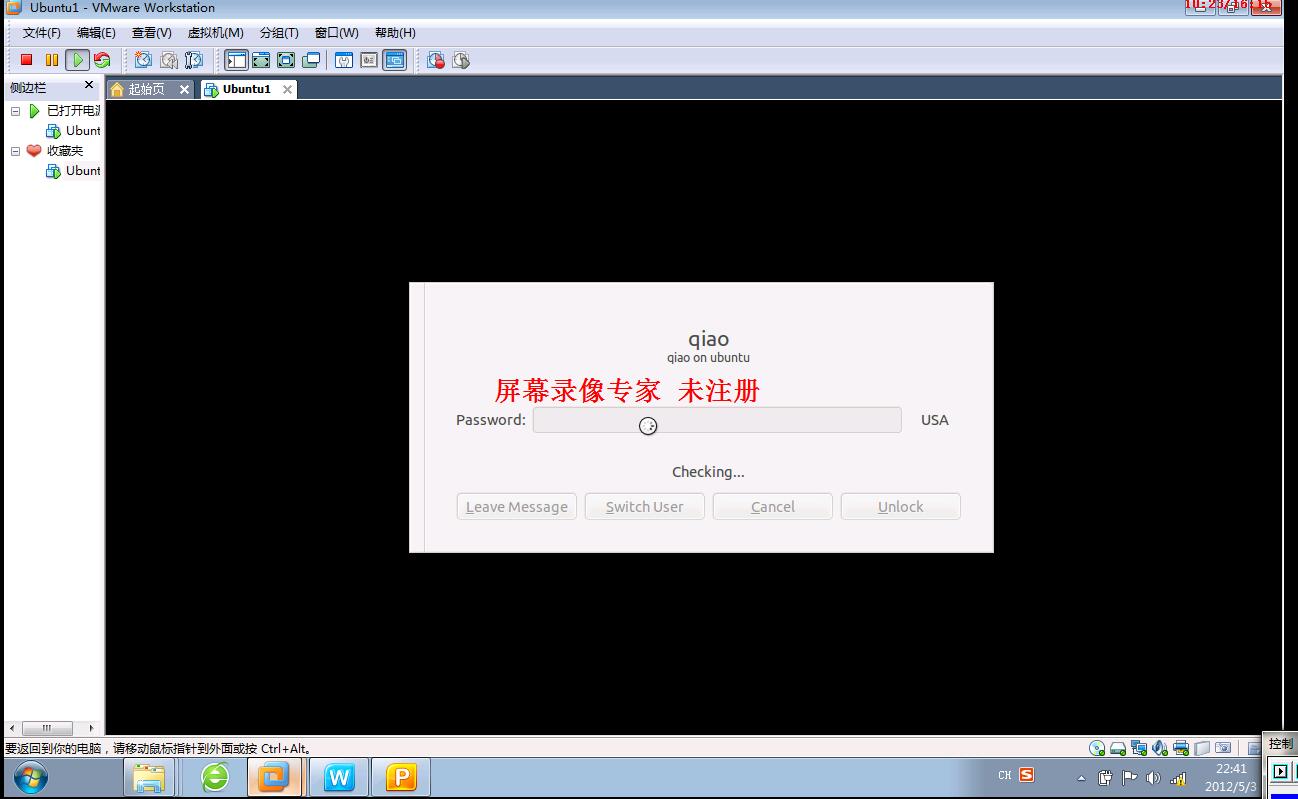This screenshot has width=1298, height=799.
Task: Click the red power off toolbar icon
Action: [27, 60]
